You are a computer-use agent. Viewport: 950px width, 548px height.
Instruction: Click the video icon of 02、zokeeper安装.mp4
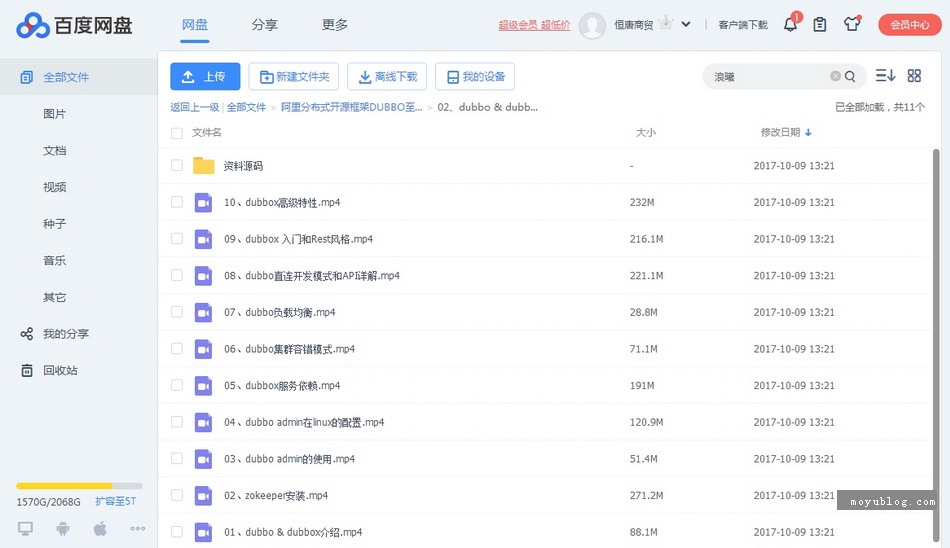203,495
